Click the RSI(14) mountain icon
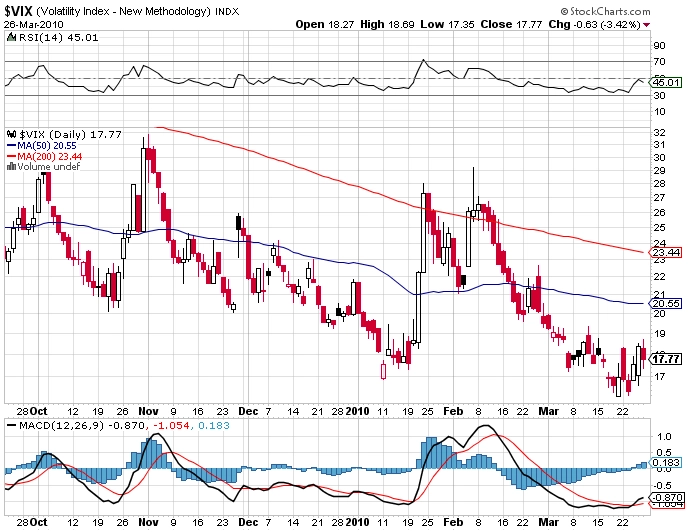688x532 pixels. 11,38
